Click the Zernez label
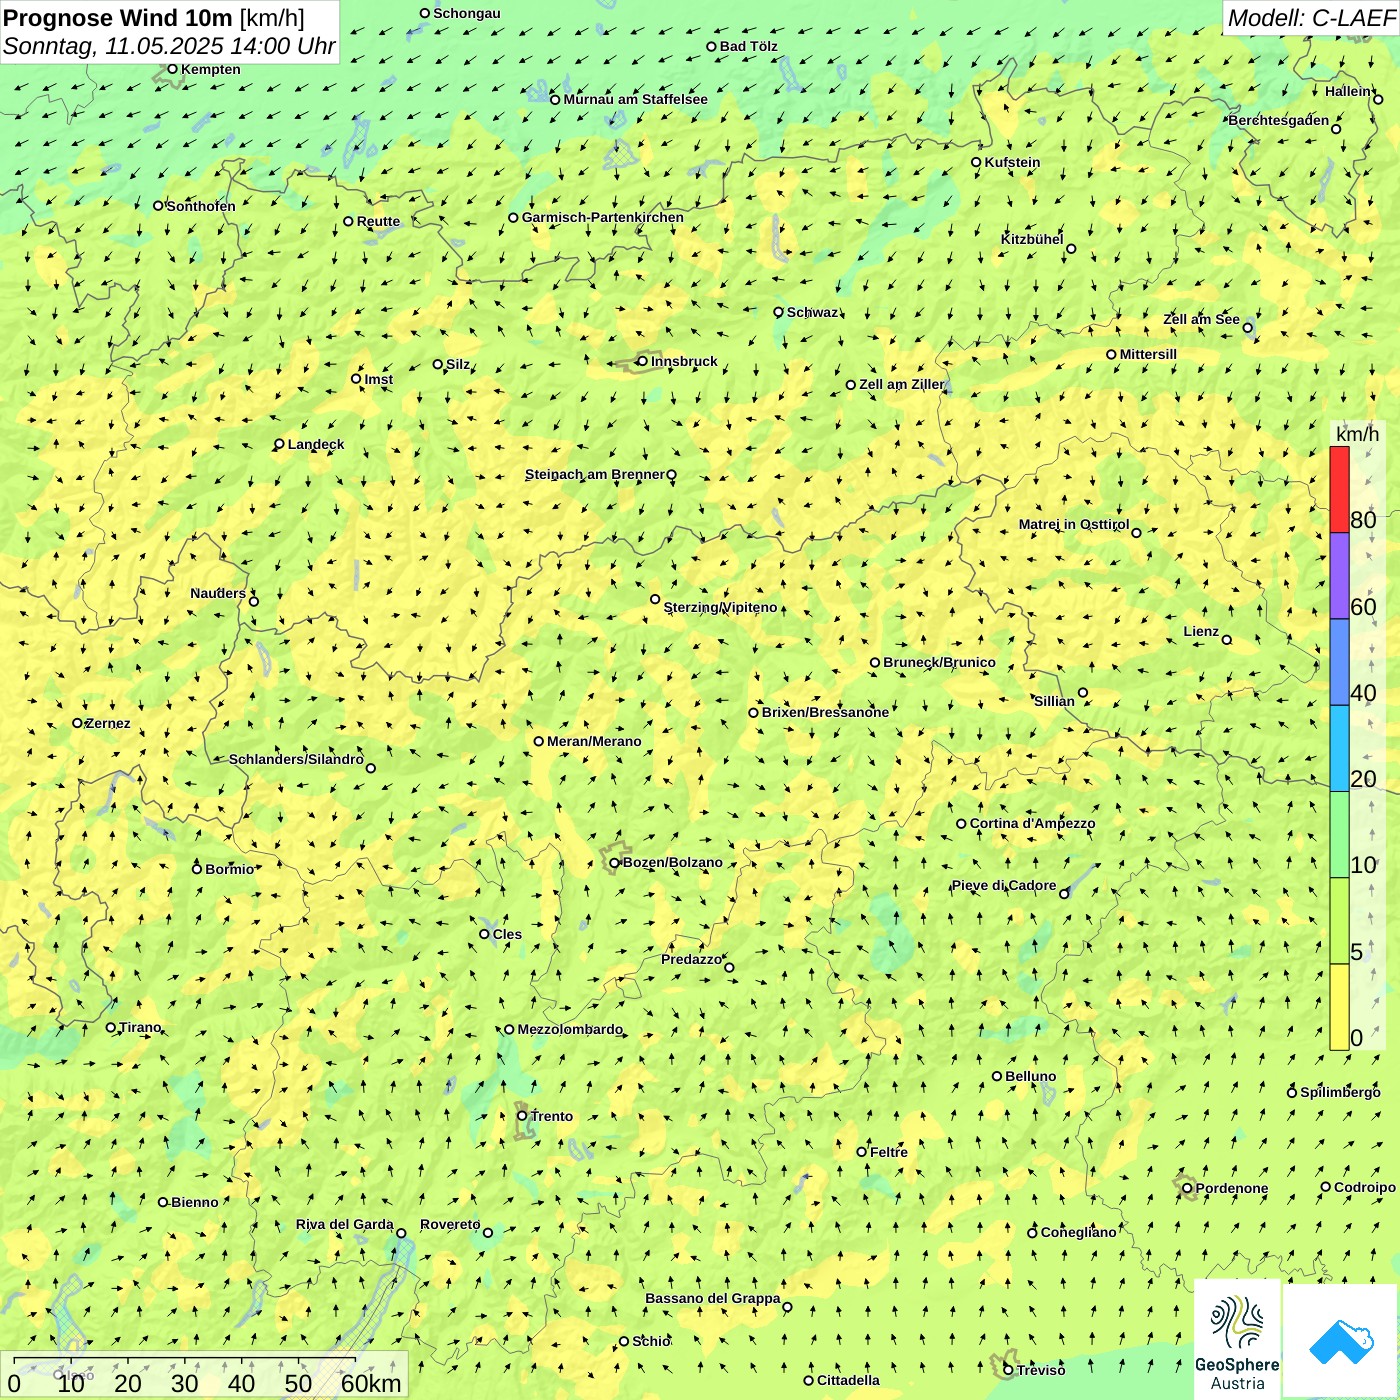The width and height of the screenshot is (1400, 1400). click(x=108, y=723)
